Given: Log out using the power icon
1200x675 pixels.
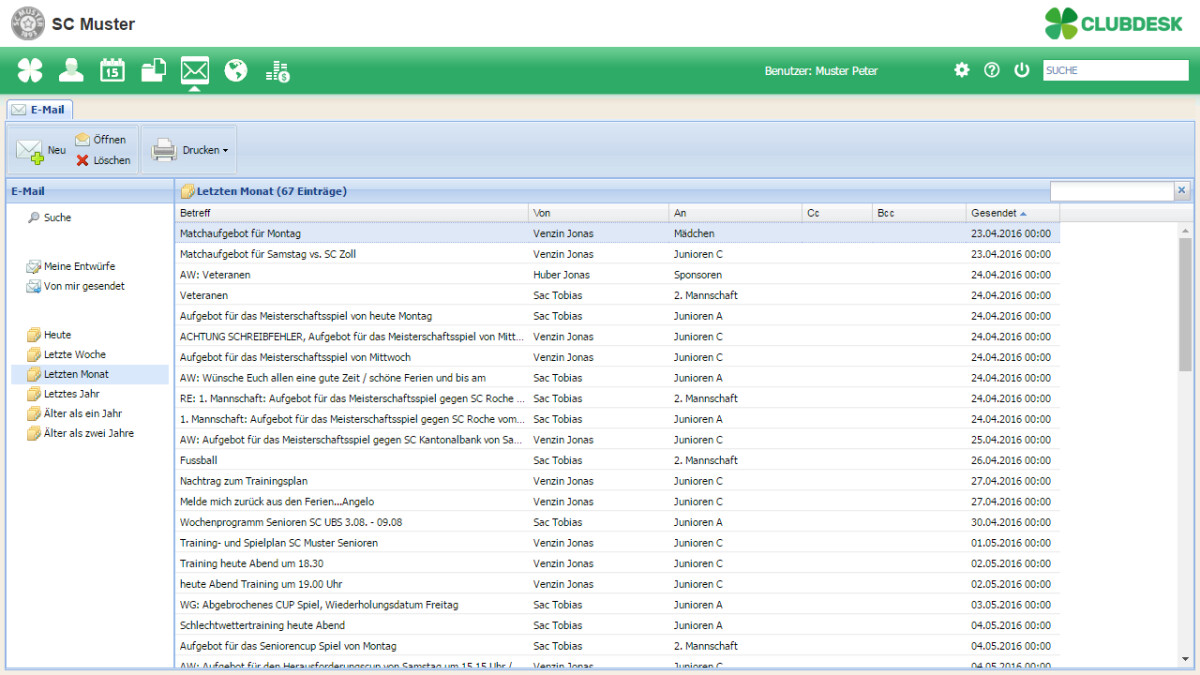Looking at the screenshot, I should click(x=1021, y=70).
